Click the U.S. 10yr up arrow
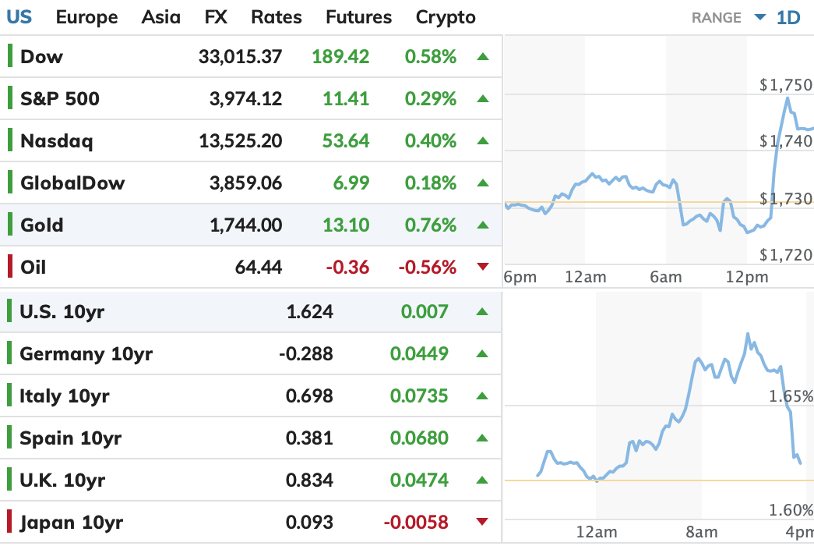Screen dimensions: 814x547 (x=483, y=312)
